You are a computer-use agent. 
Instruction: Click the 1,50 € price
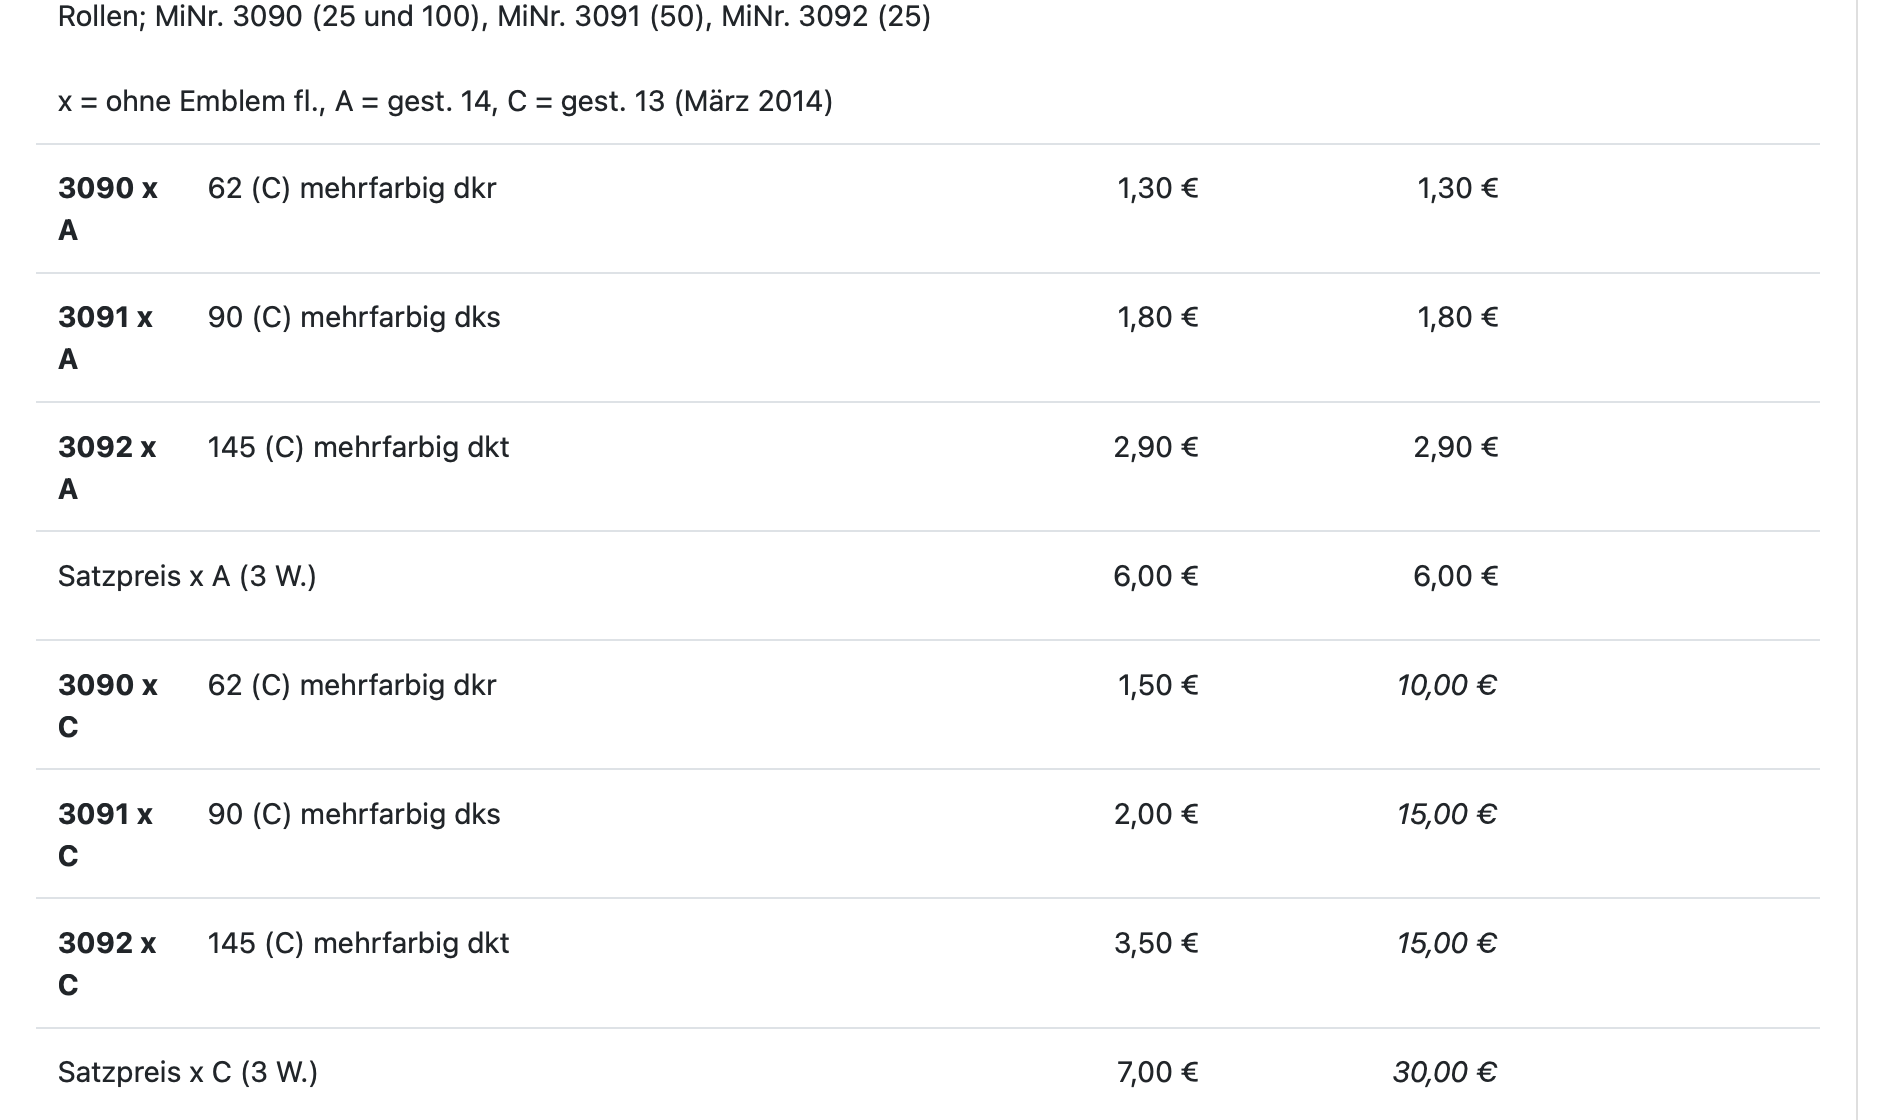[x=1157, y=685]
